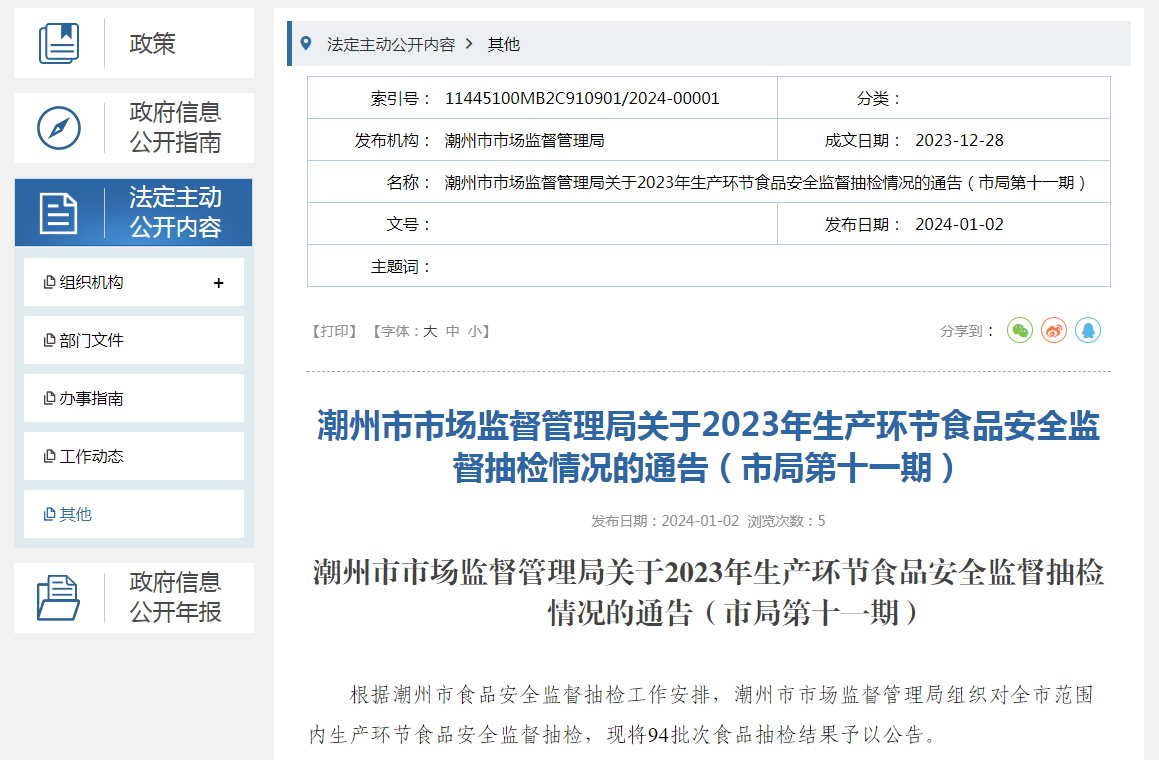1159x760 pixels.
Task: Share article via WeChat icon
Action: point(1020,330)
